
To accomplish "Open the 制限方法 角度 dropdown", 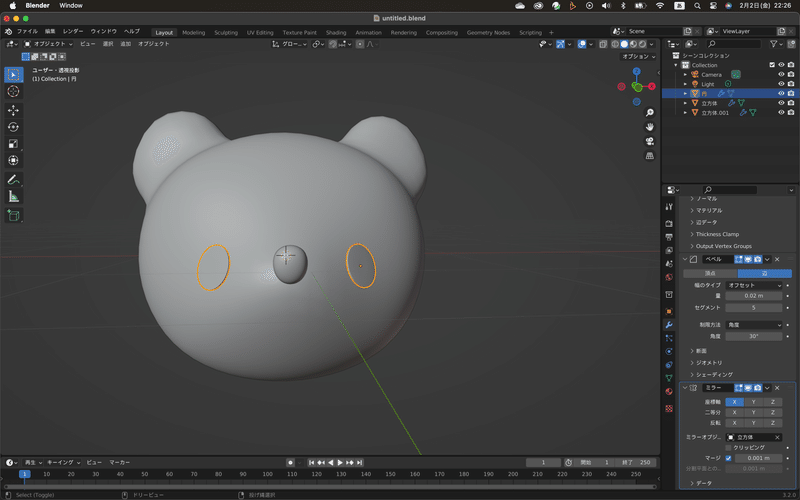I will [x=754, y=325].
